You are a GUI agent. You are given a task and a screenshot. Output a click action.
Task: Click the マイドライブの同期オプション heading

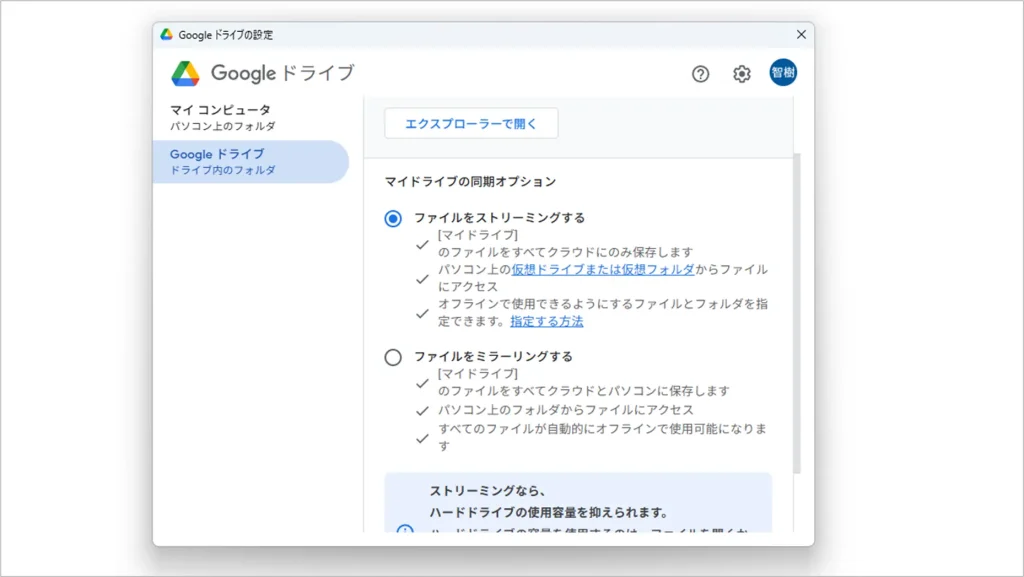tap(470, 182)
